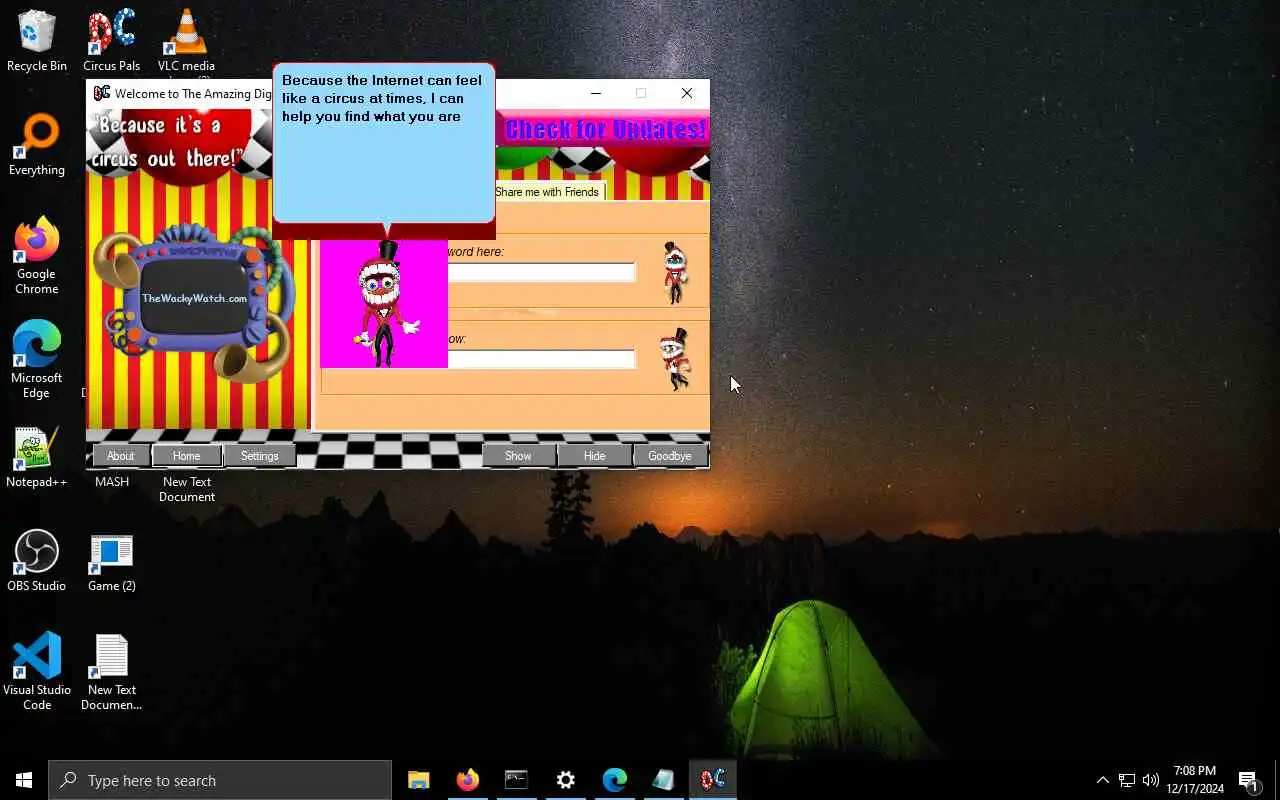
Task: Click the small ringmaster icon beside the lower field
Action: pyautogui.click(x=676, y=359)
